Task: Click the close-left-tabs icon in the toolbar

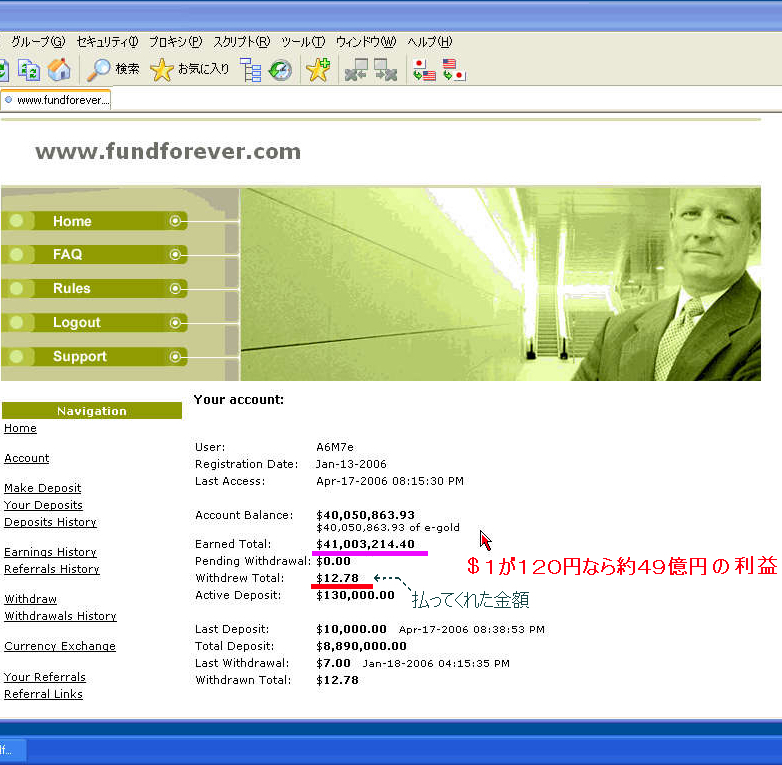Action: click(x=357, y=70)
